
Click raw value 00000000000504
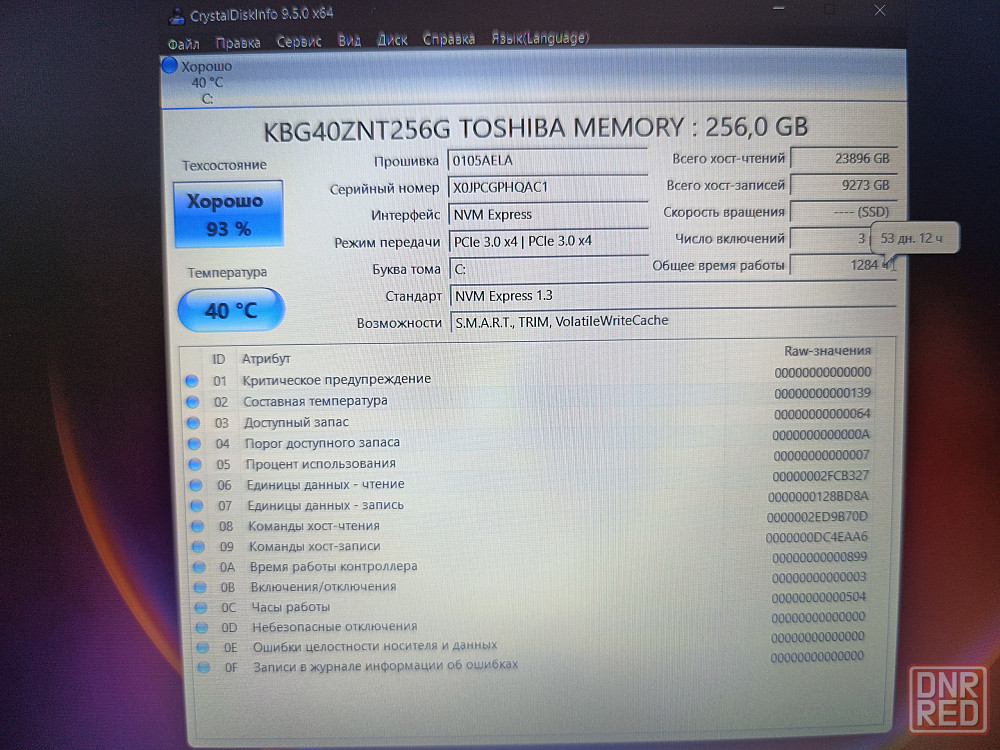pos(819,598)
